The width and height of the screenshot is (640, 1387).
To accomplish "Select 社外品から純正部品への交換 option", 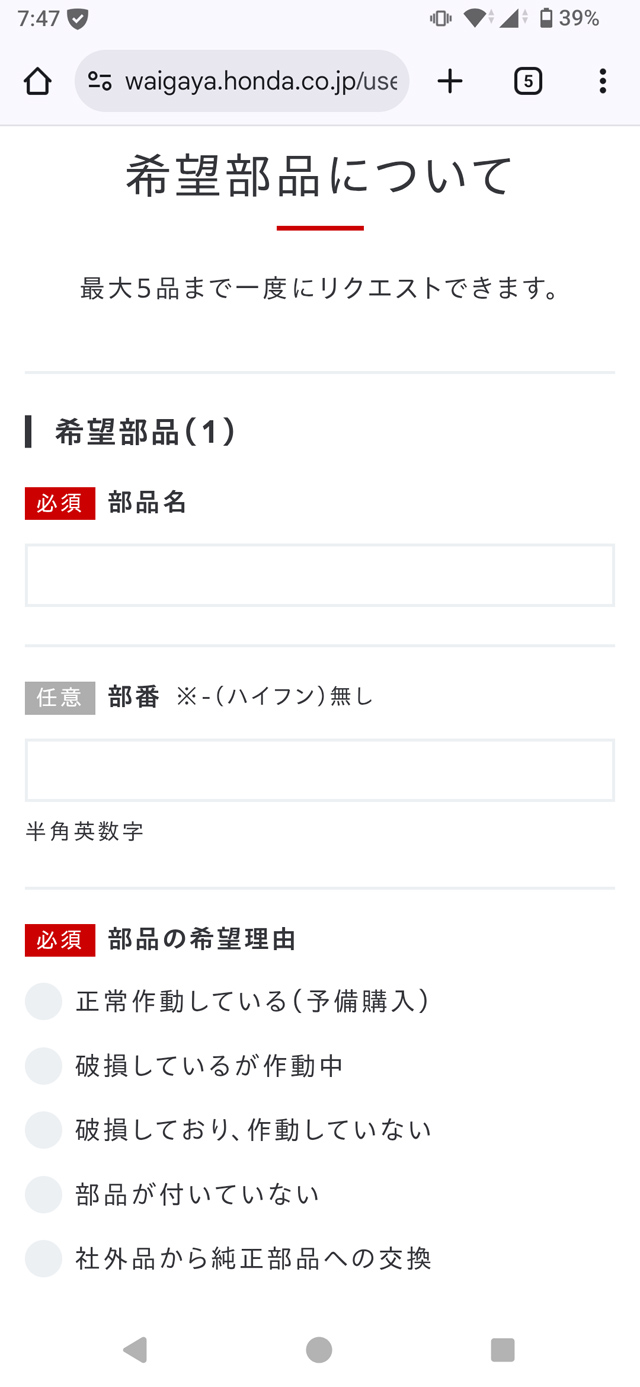I will tap(43, 1258).
